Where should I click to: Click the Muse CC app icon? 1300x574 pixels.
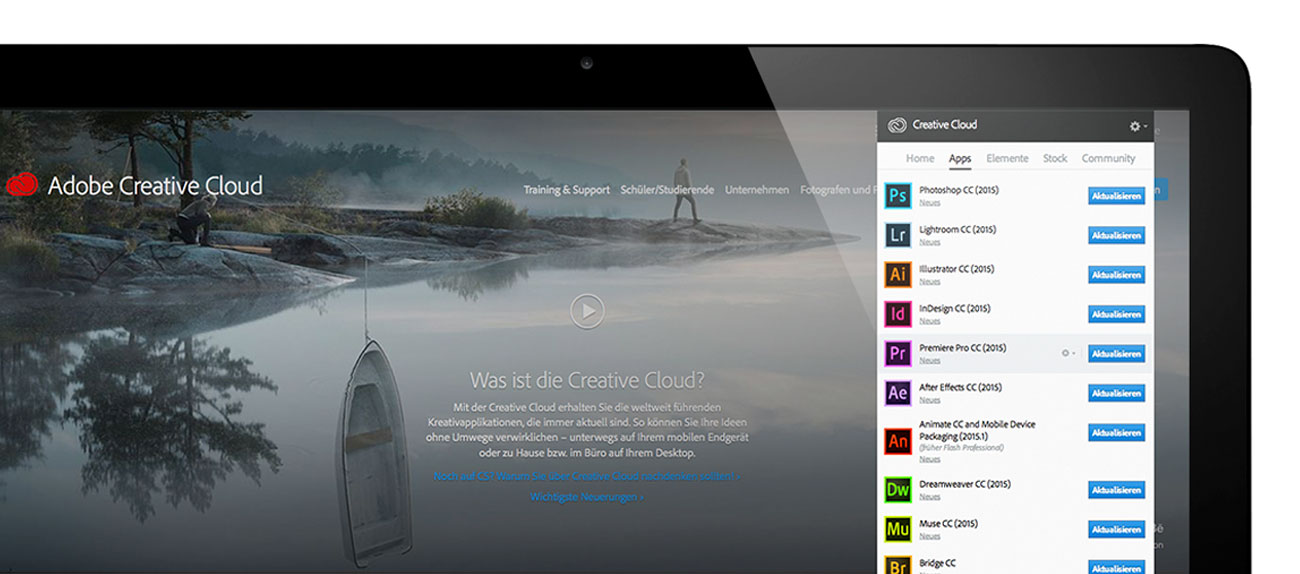coord(897,529)
